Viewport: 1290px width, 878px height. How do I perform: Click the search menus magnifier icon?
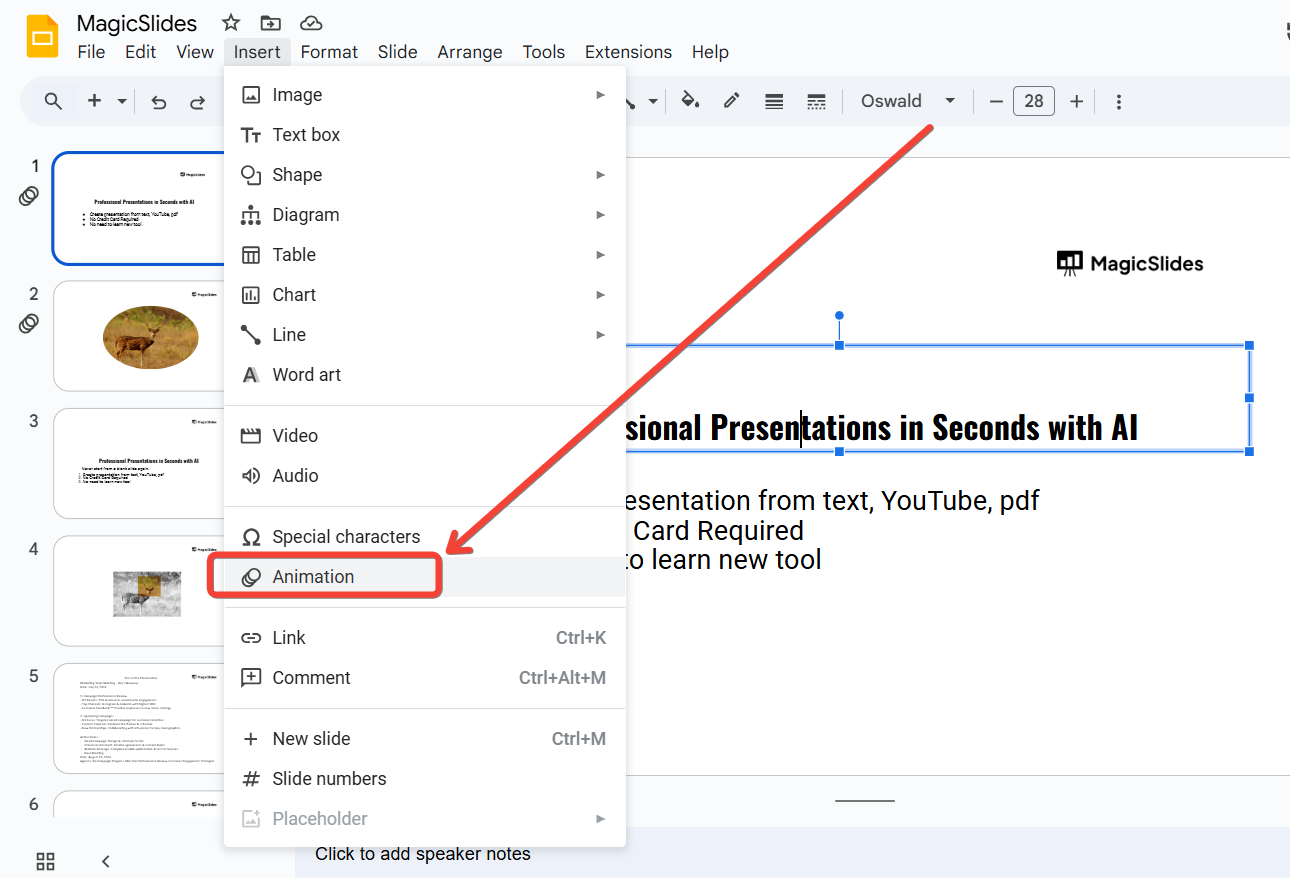tap(54, 101)
